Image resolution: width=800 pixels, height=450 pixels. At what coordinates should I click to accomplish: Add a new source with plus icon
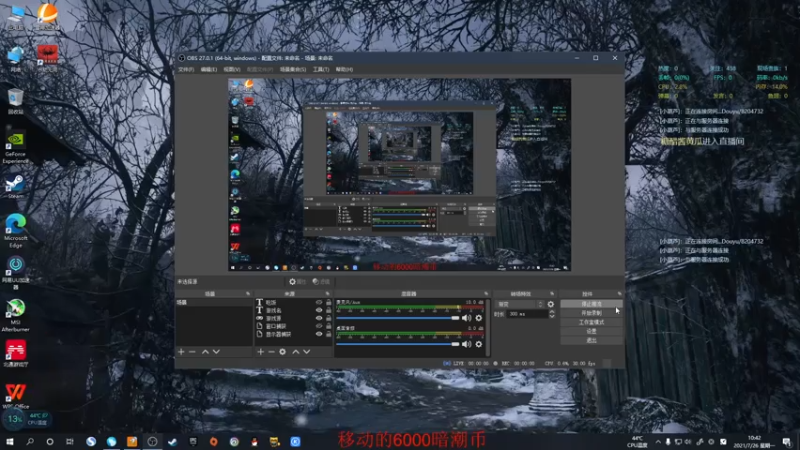(x=260, y=352)
